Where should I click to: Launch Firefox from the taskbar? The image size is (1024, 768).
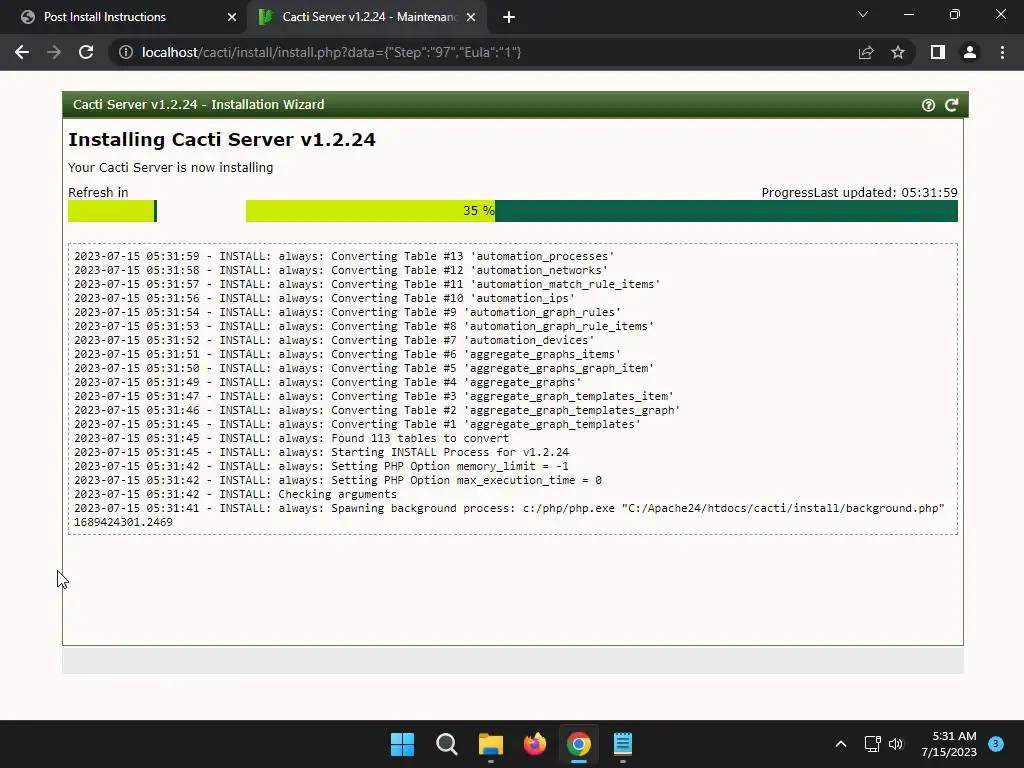535,744
